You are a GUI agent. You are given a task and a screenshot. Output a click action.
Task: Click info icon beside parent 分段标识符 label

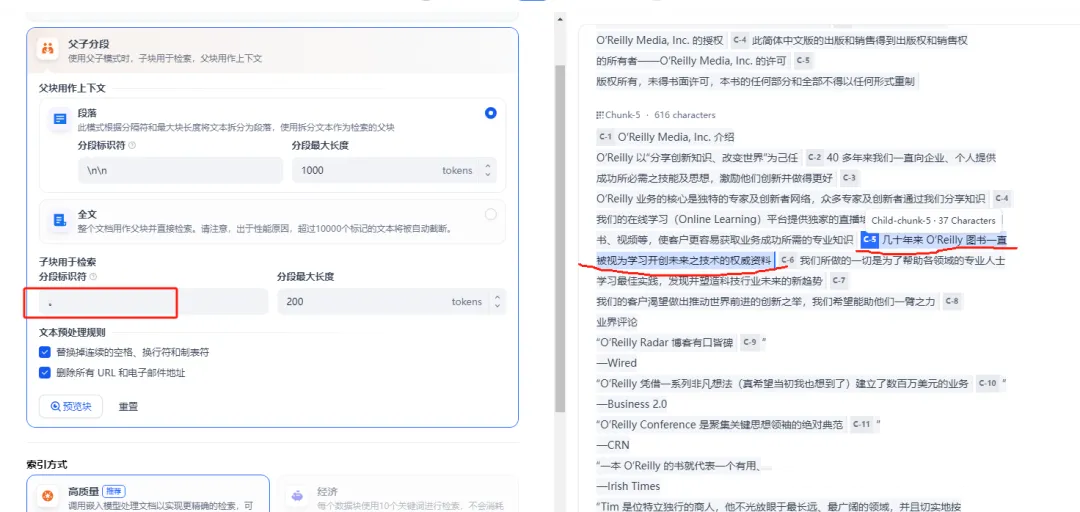point(132,145)
